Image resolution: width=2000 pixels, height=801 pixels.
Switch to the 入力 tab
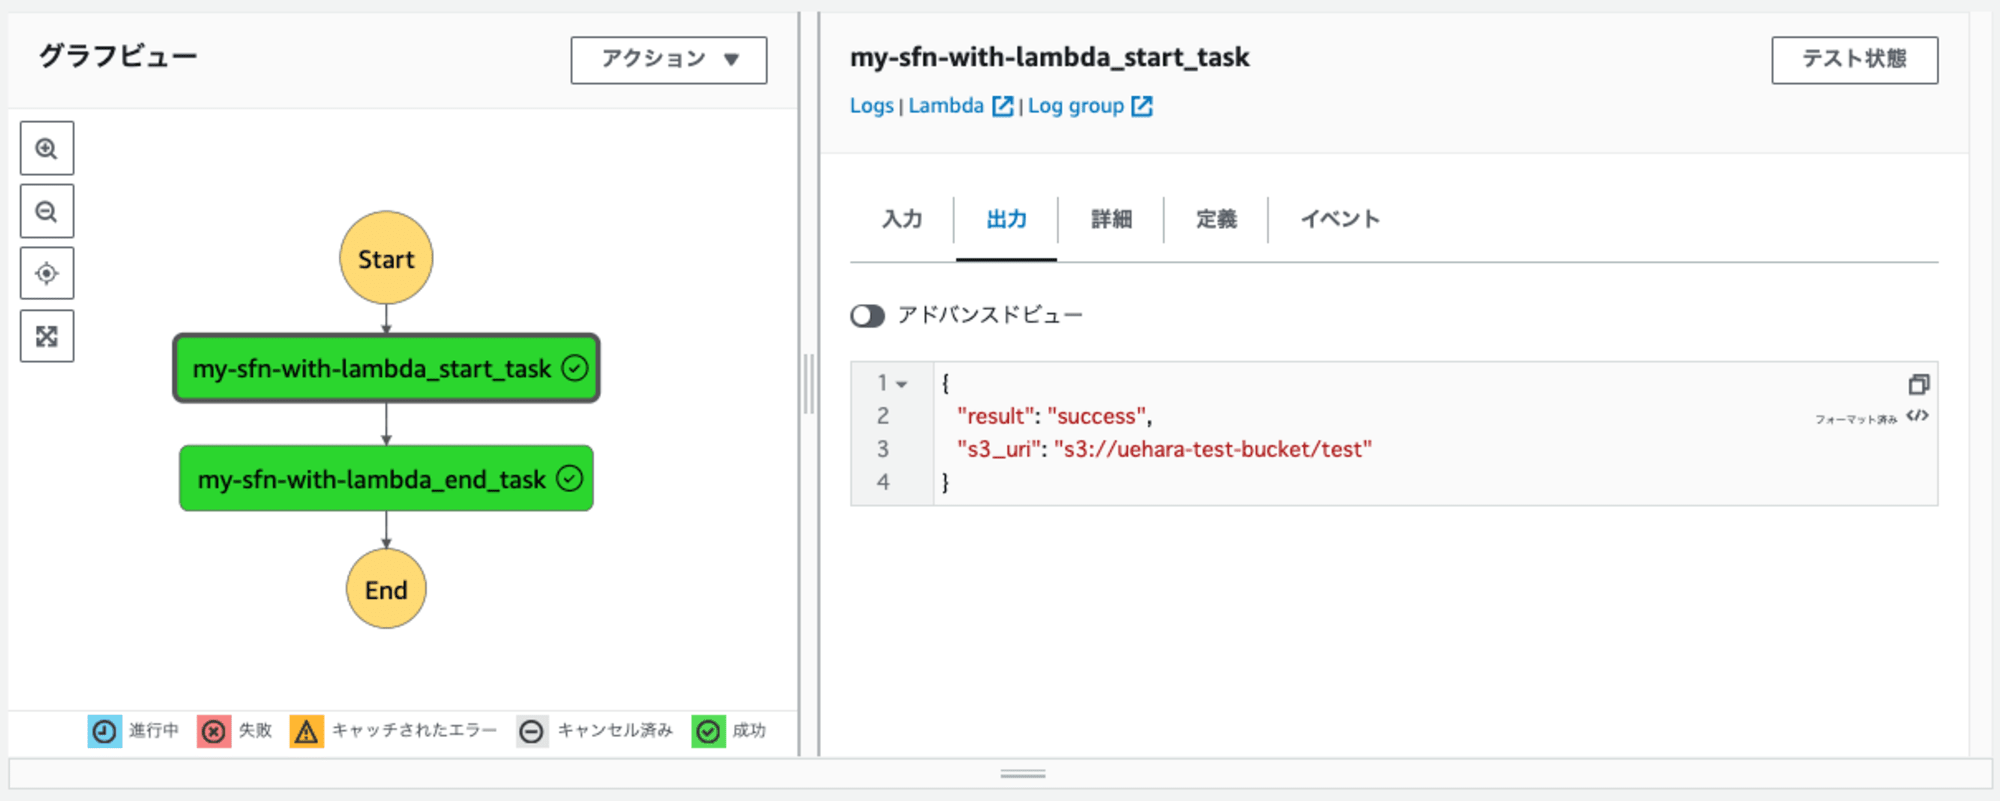(x=902, y=219)
